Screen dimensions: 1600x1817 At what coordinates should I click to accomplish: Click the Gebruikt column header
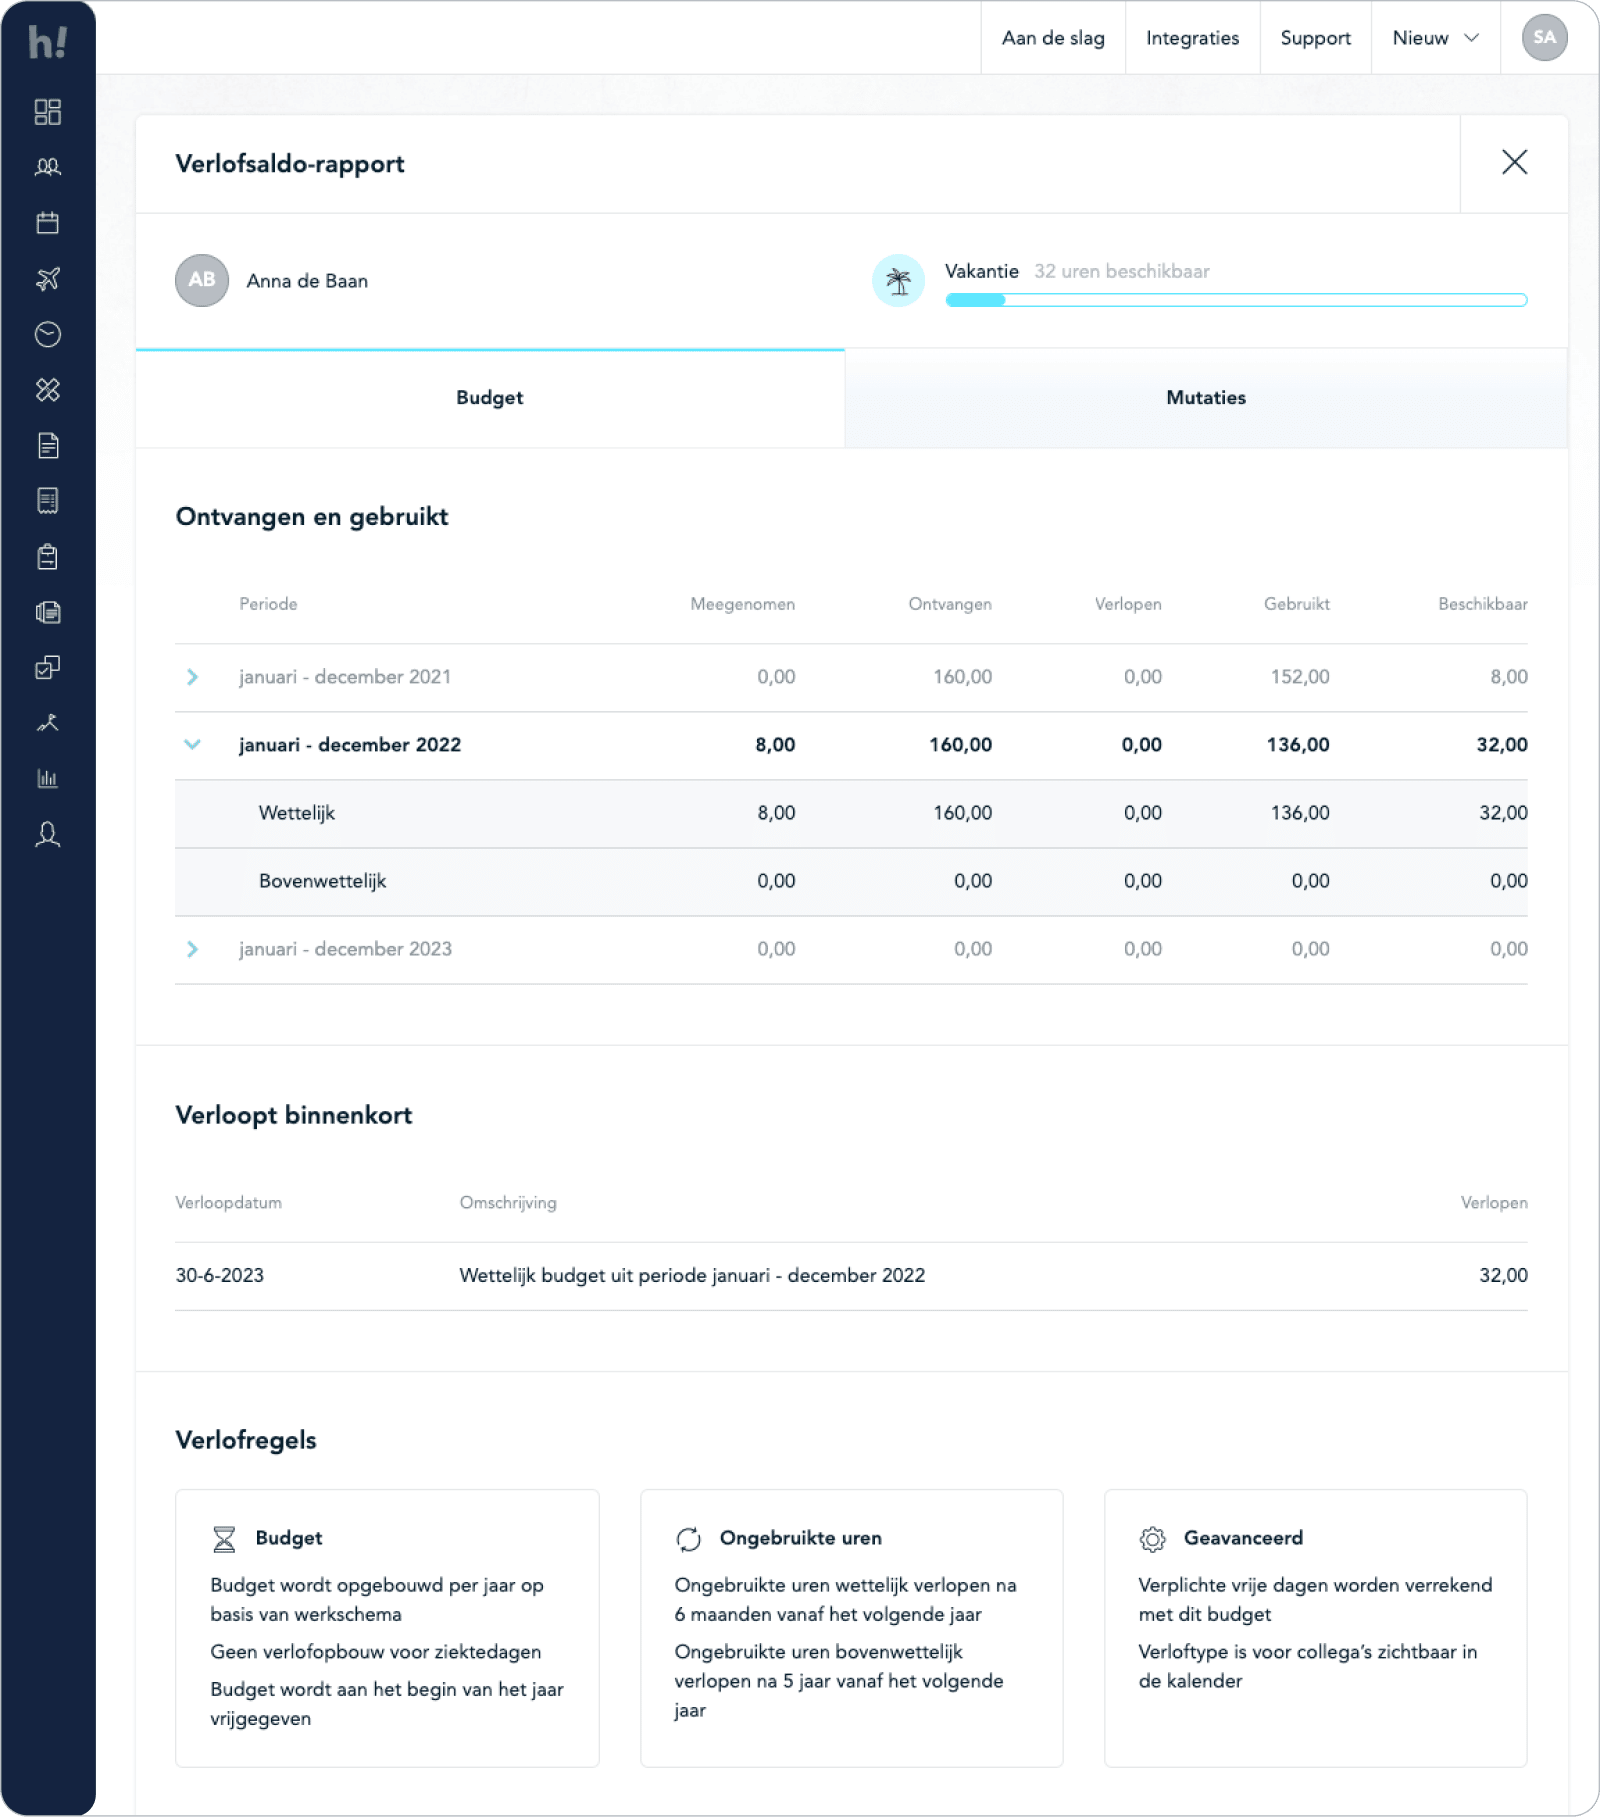[x=1296, y=604]
